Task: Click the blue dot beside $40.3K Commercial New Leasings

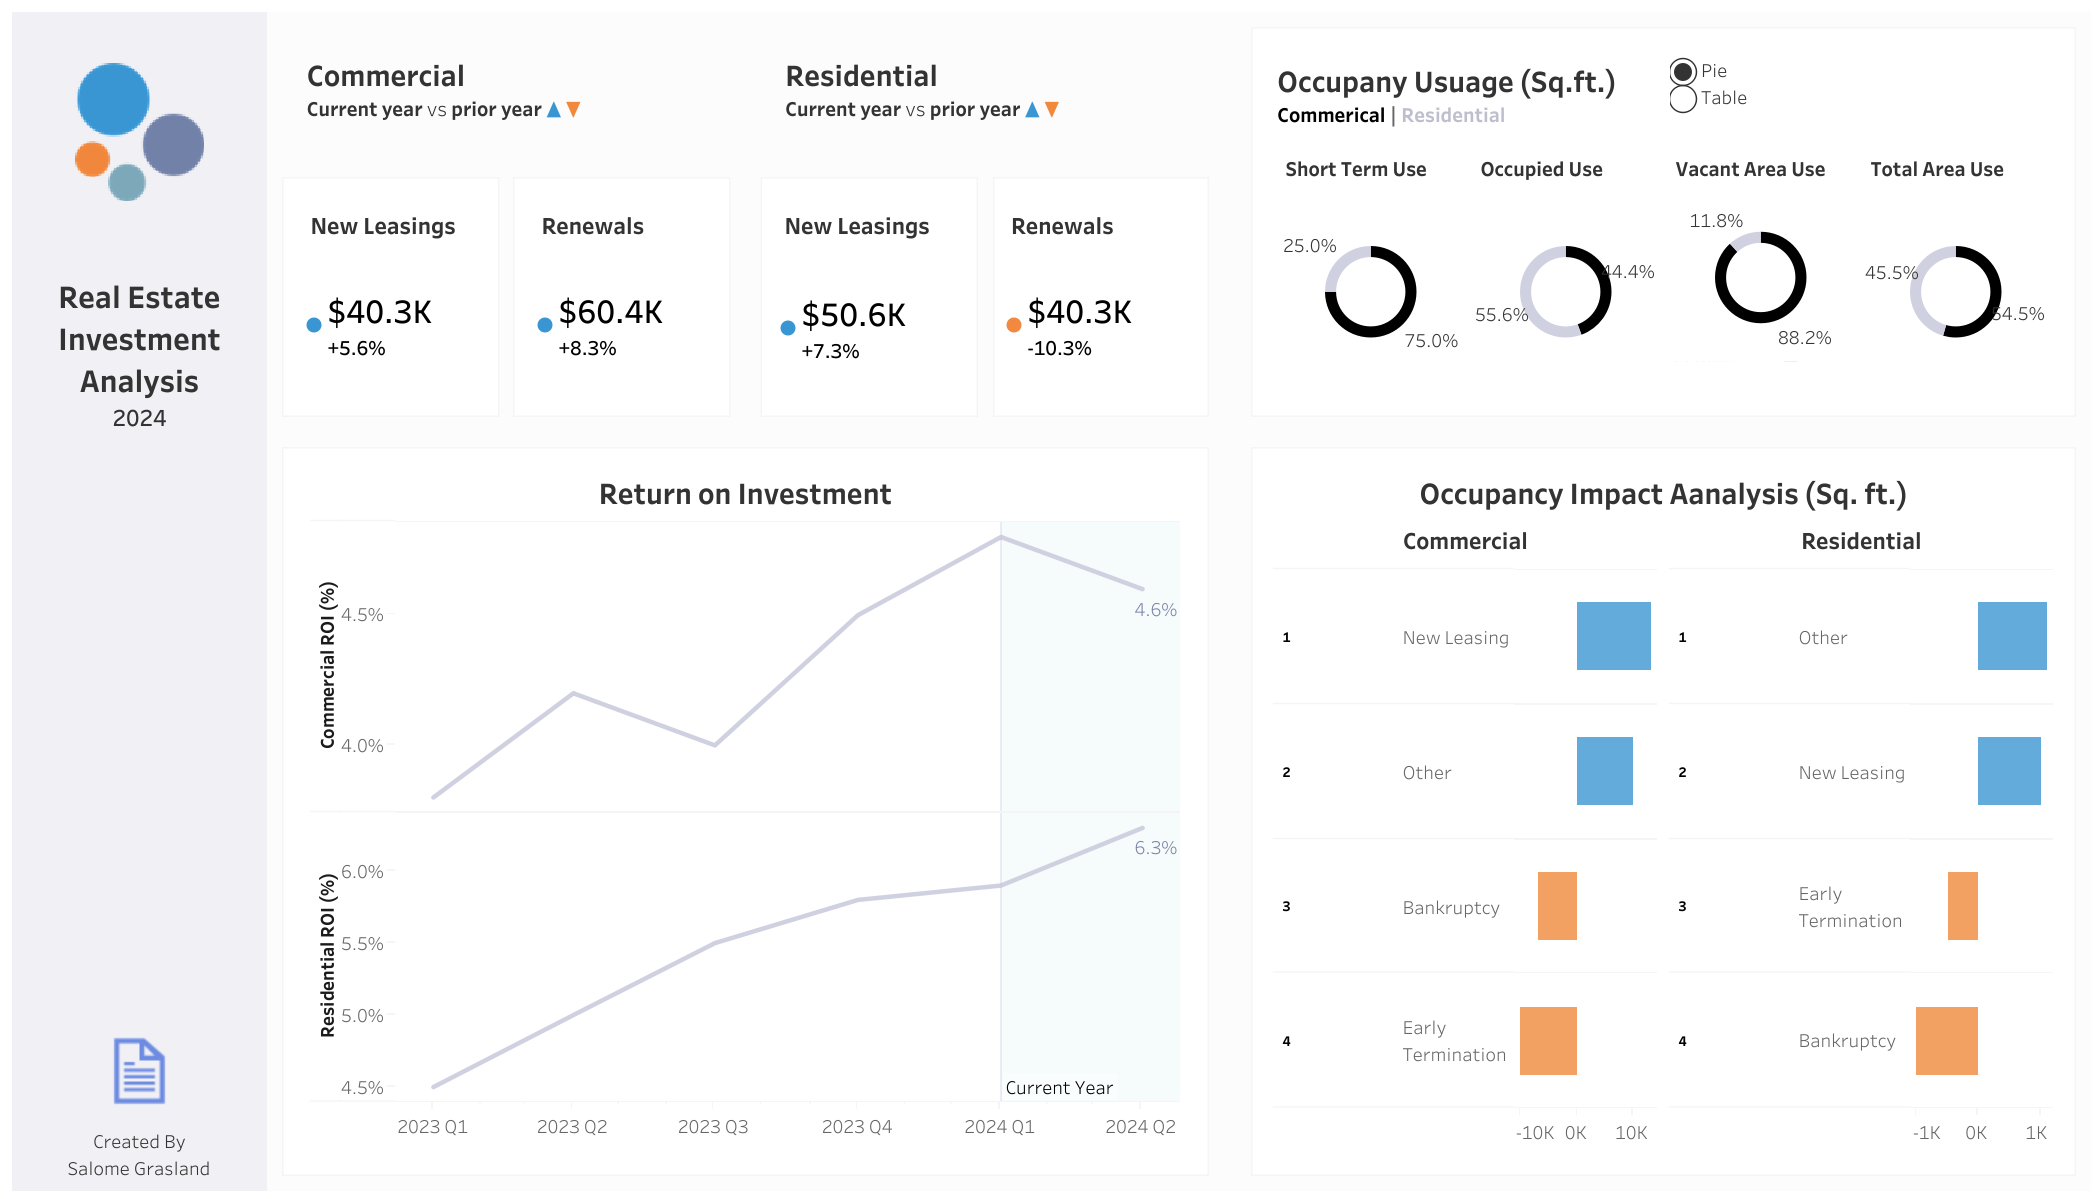Action: pos(314,325)
